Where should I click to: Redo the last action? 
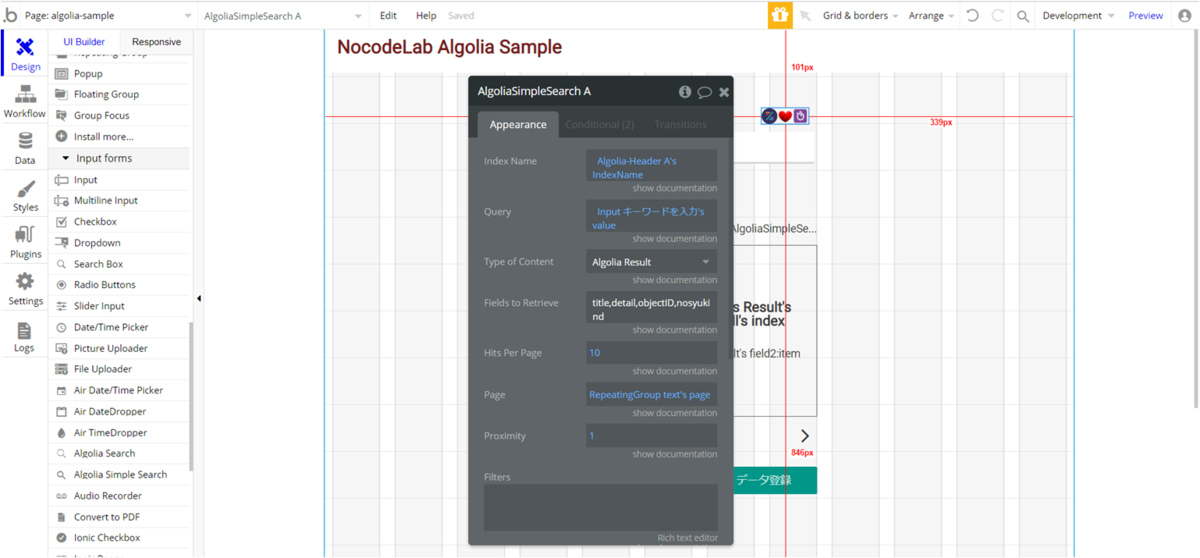tap(997, 16)
